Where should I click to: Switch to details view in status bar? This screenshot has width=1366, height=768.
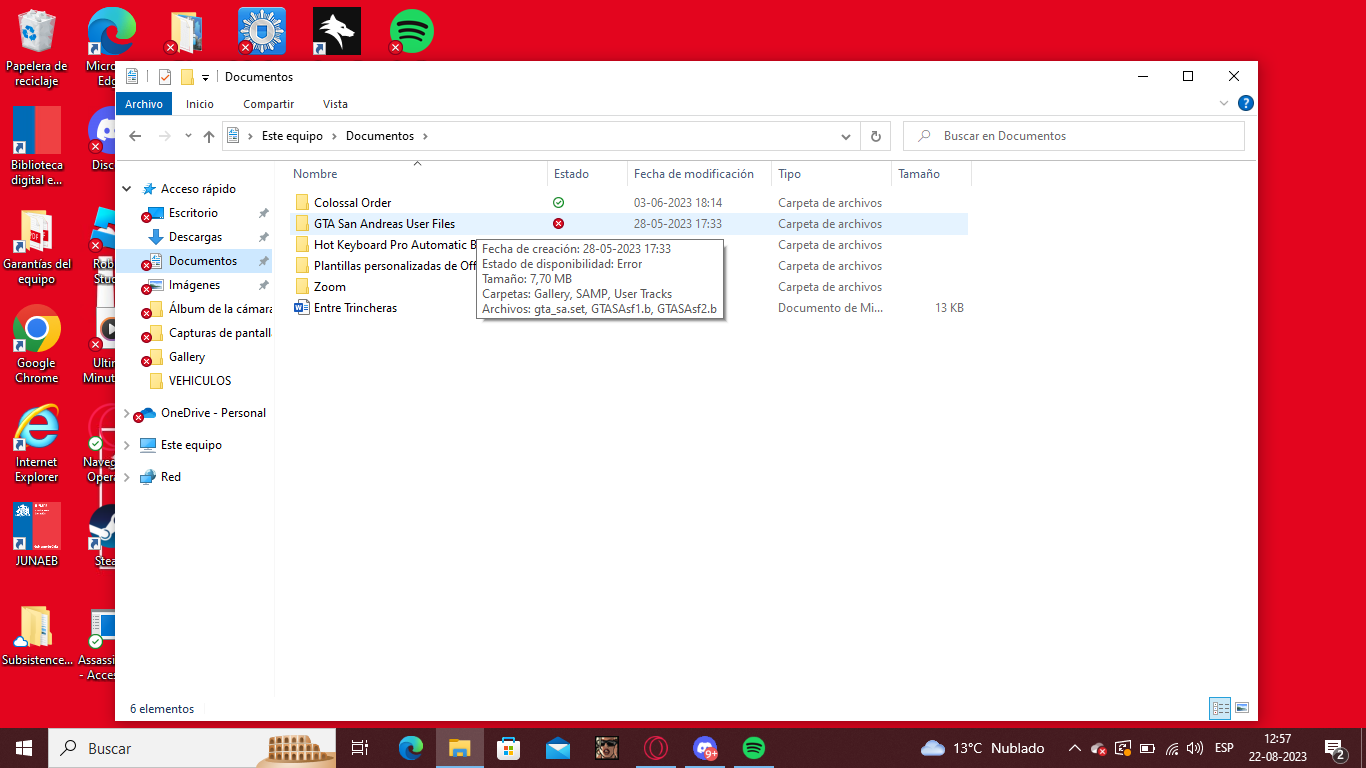click(x=1220, y=708)
